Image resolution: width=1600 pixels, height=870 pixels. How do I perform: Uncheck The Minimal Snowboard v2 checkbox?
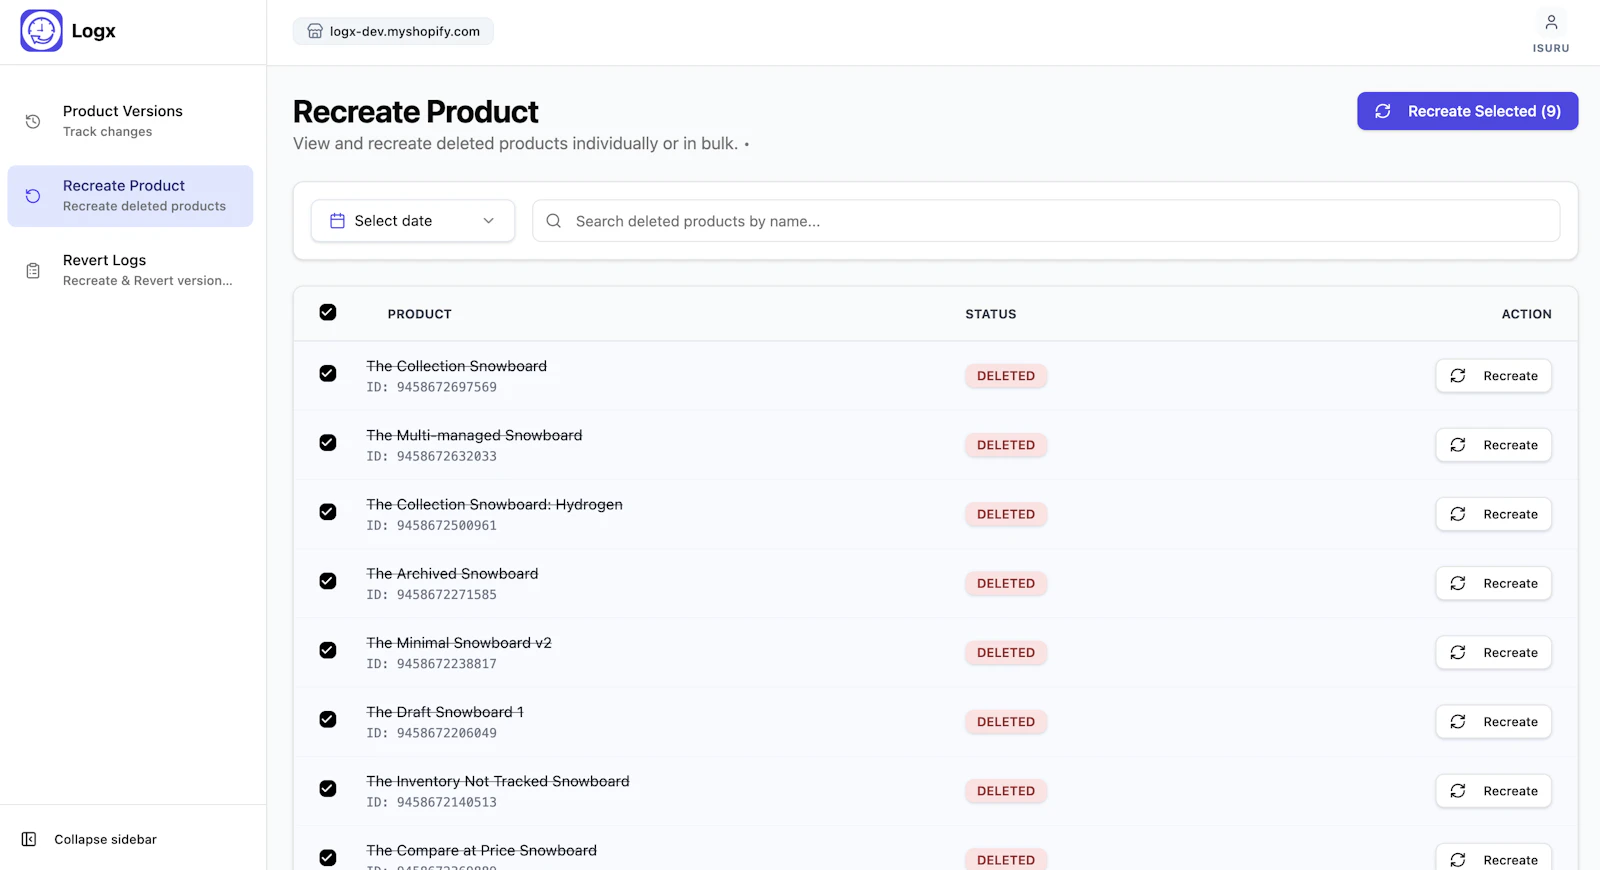[328, 650]
